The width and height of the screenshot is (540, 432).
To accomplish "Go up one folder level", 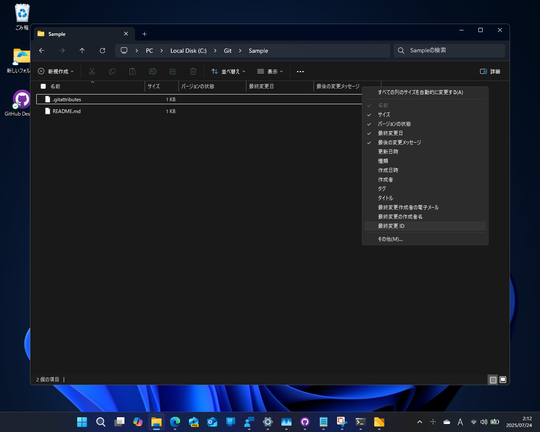I will 82,51.
